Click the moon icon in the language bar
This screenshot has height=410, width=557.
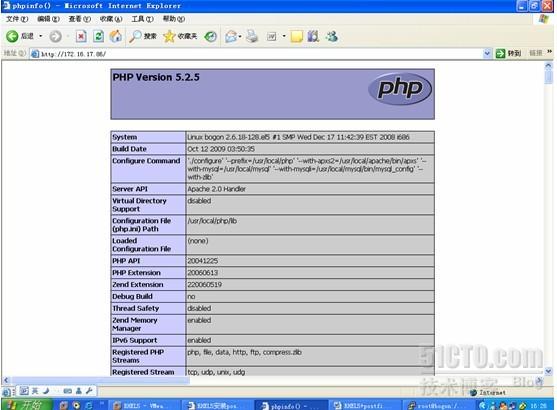[46, 391]
